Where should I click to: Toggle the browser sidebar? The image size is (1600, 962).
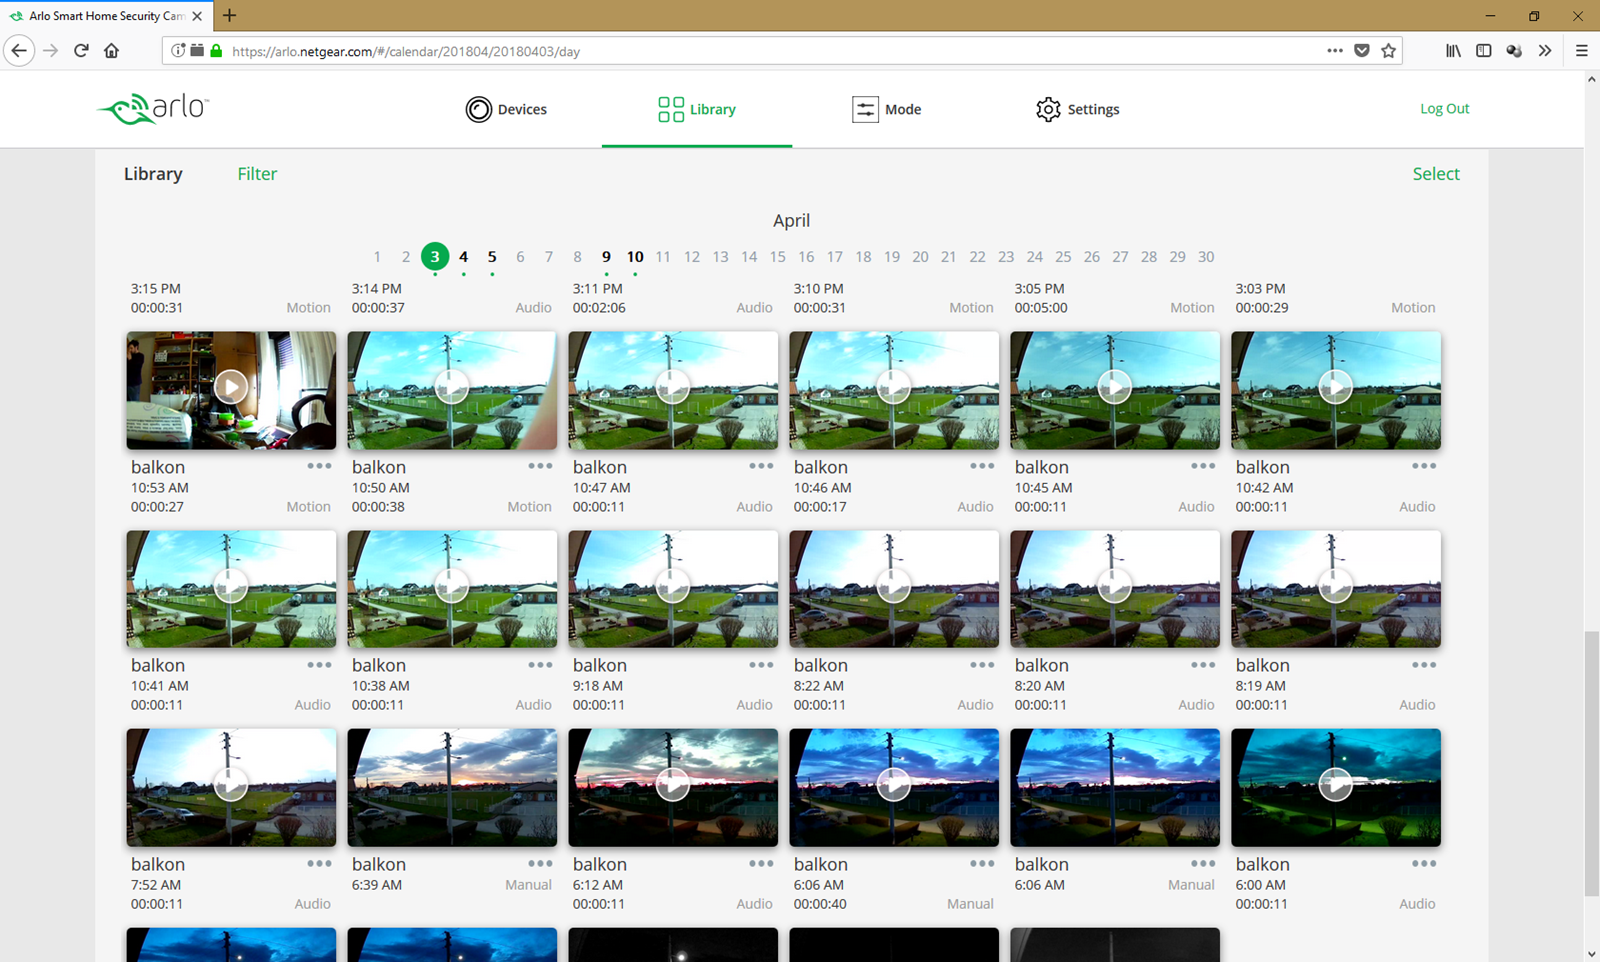click(x=1484, y=51)
